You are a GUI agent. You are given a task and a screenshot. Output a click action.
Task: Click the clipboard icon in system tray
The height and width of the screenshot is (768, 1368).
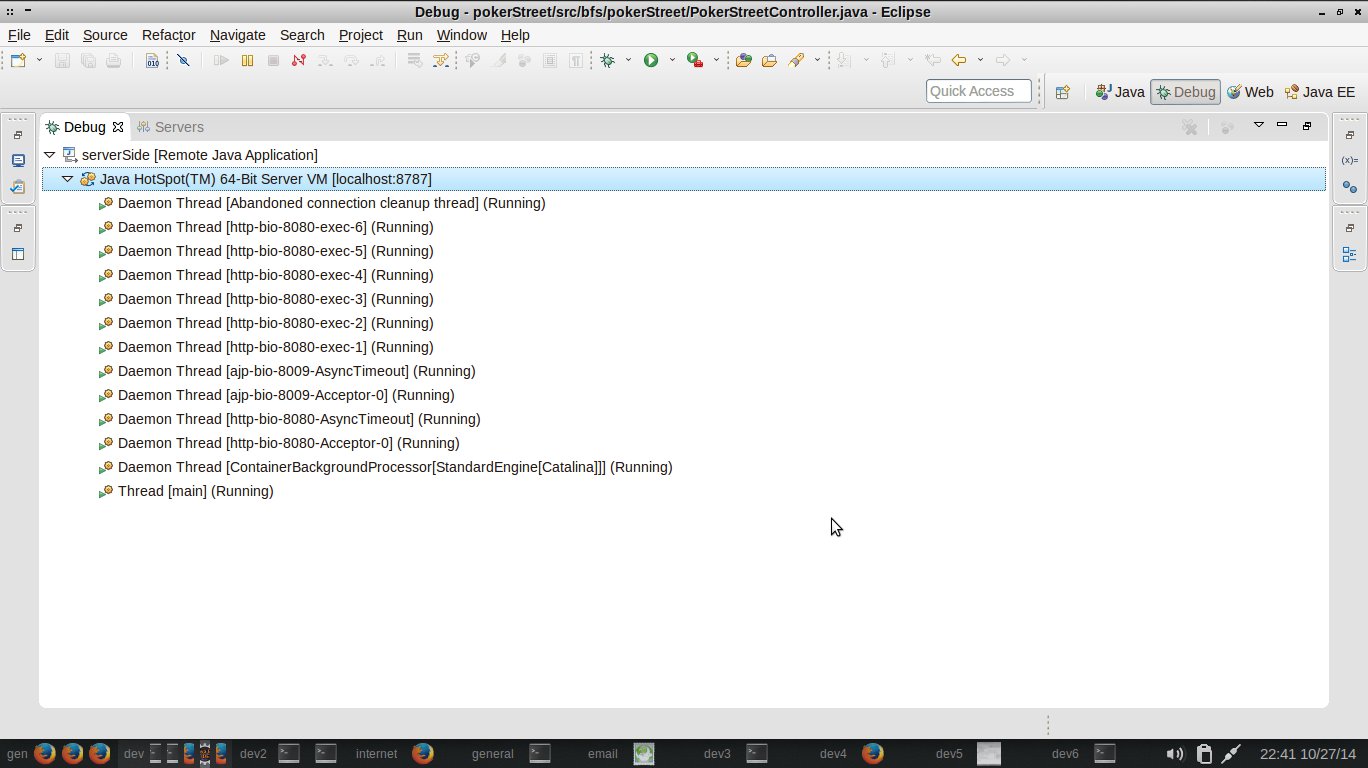pos(1204,753)
